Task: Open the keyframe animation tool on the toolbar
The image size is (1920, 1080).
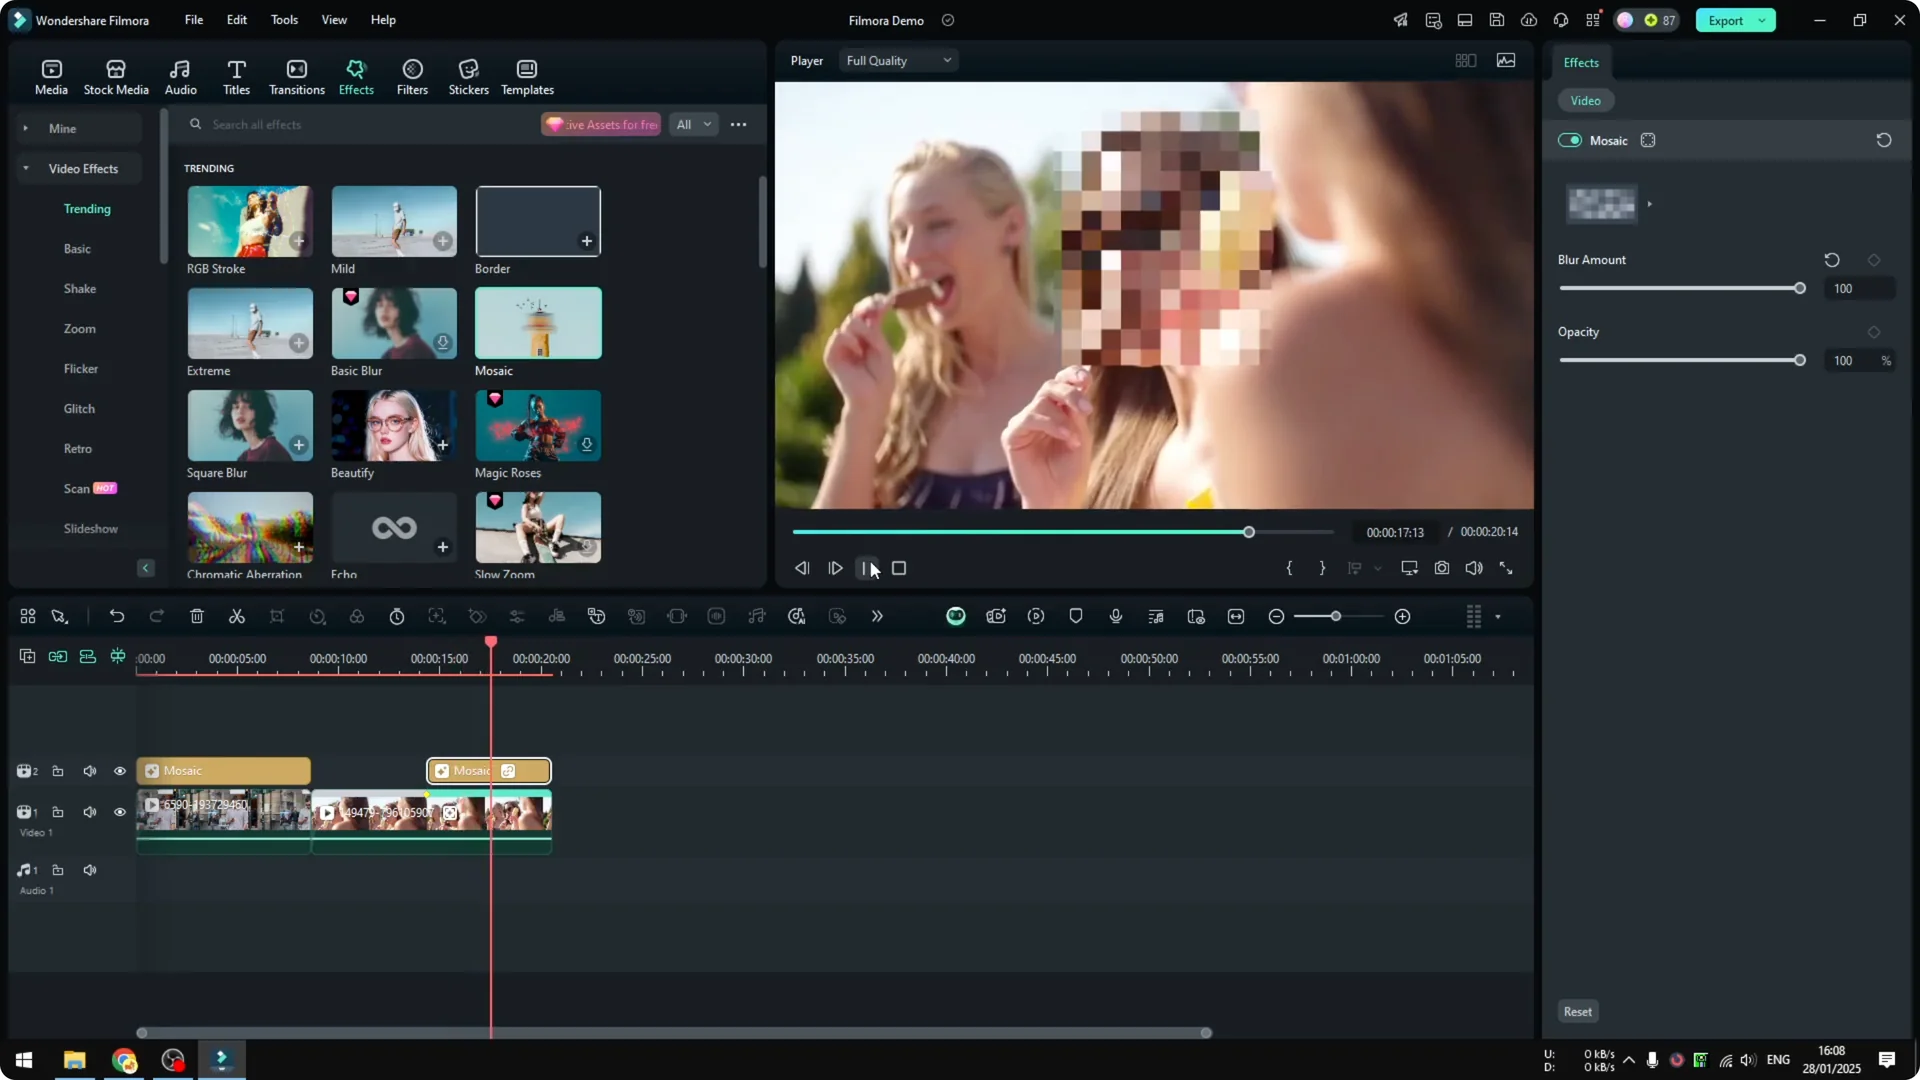Action: [477, 616]
